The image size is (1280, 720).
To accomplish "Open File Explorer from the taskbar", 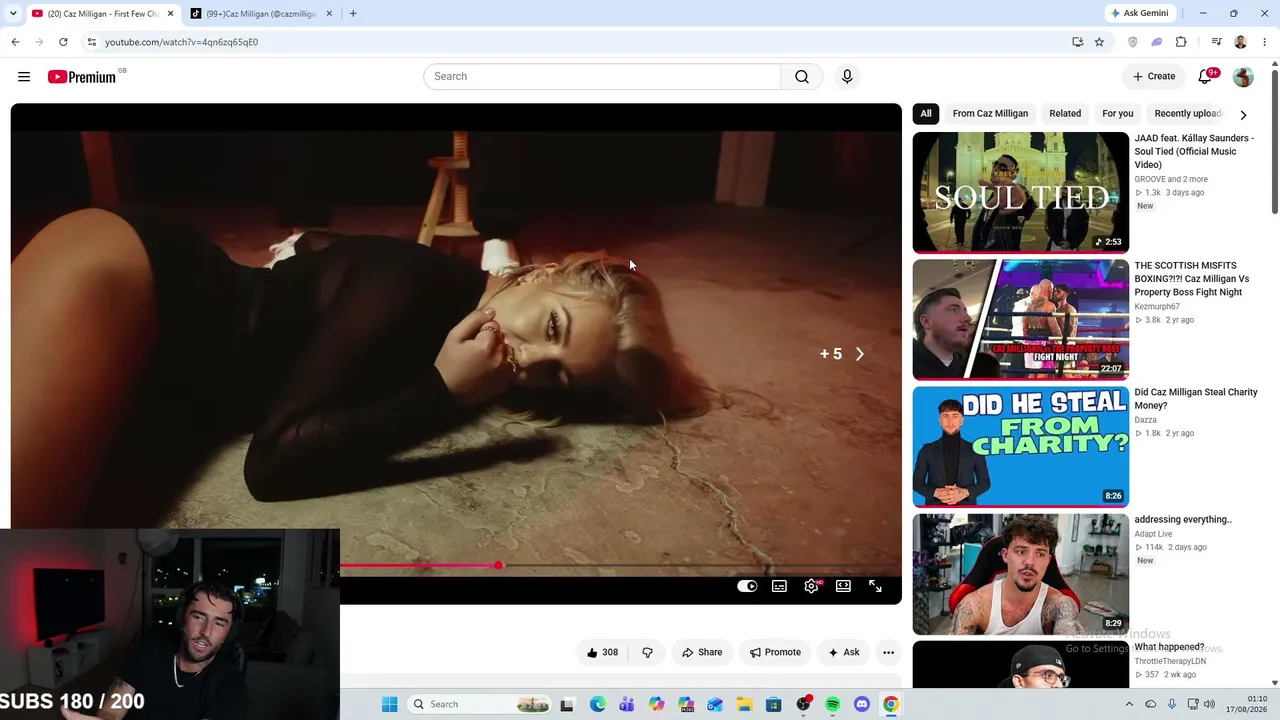I will click(745, 704).
